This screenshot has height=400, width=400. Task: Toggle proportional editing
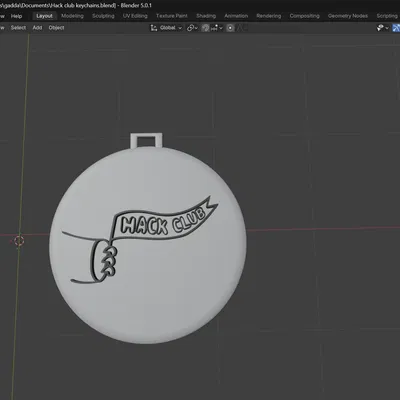pos(230,28)
